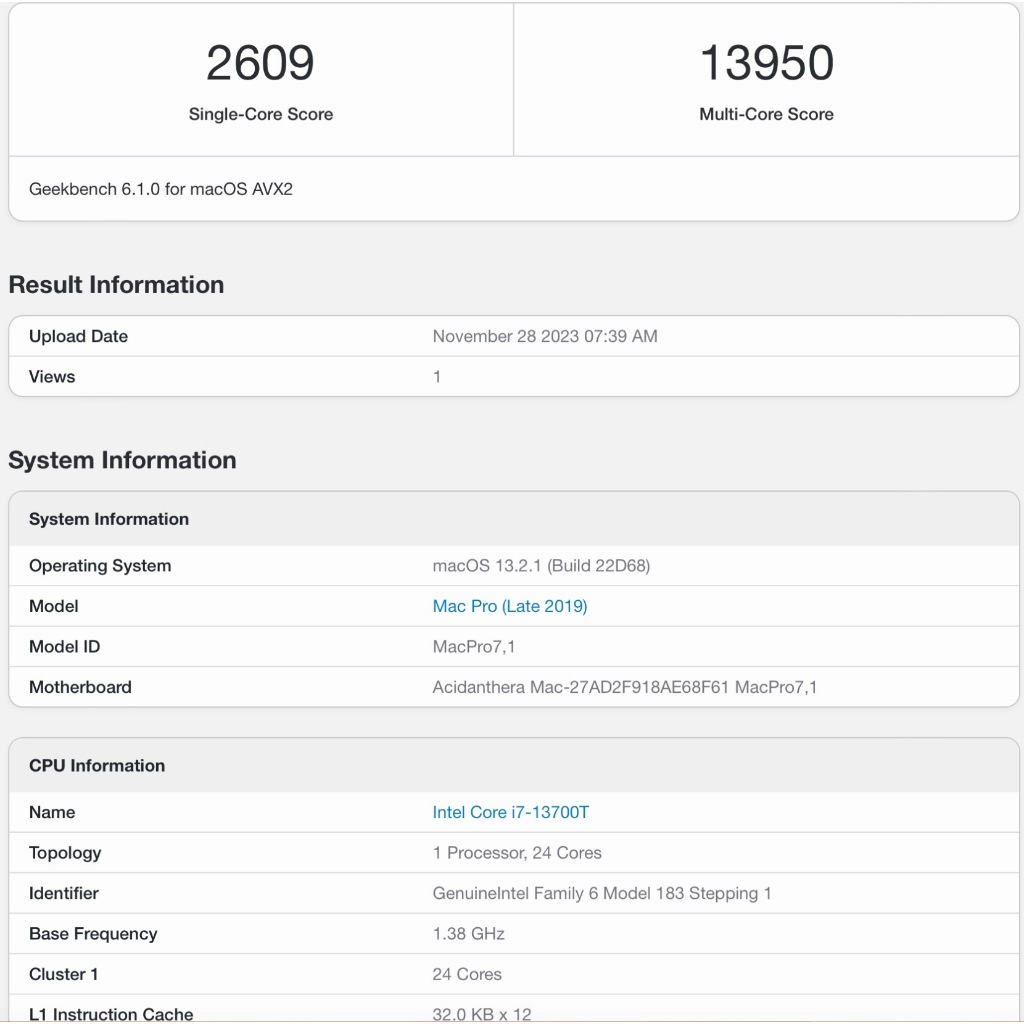
Task: Click the Acidanthera motherboard value text
Action: click(624, 687)
